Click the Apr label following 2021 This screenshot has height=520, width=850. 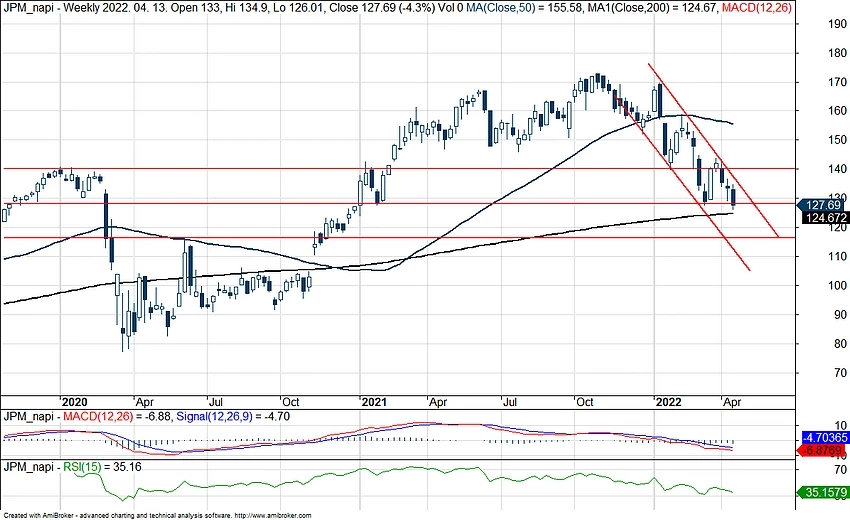point(438,402)
